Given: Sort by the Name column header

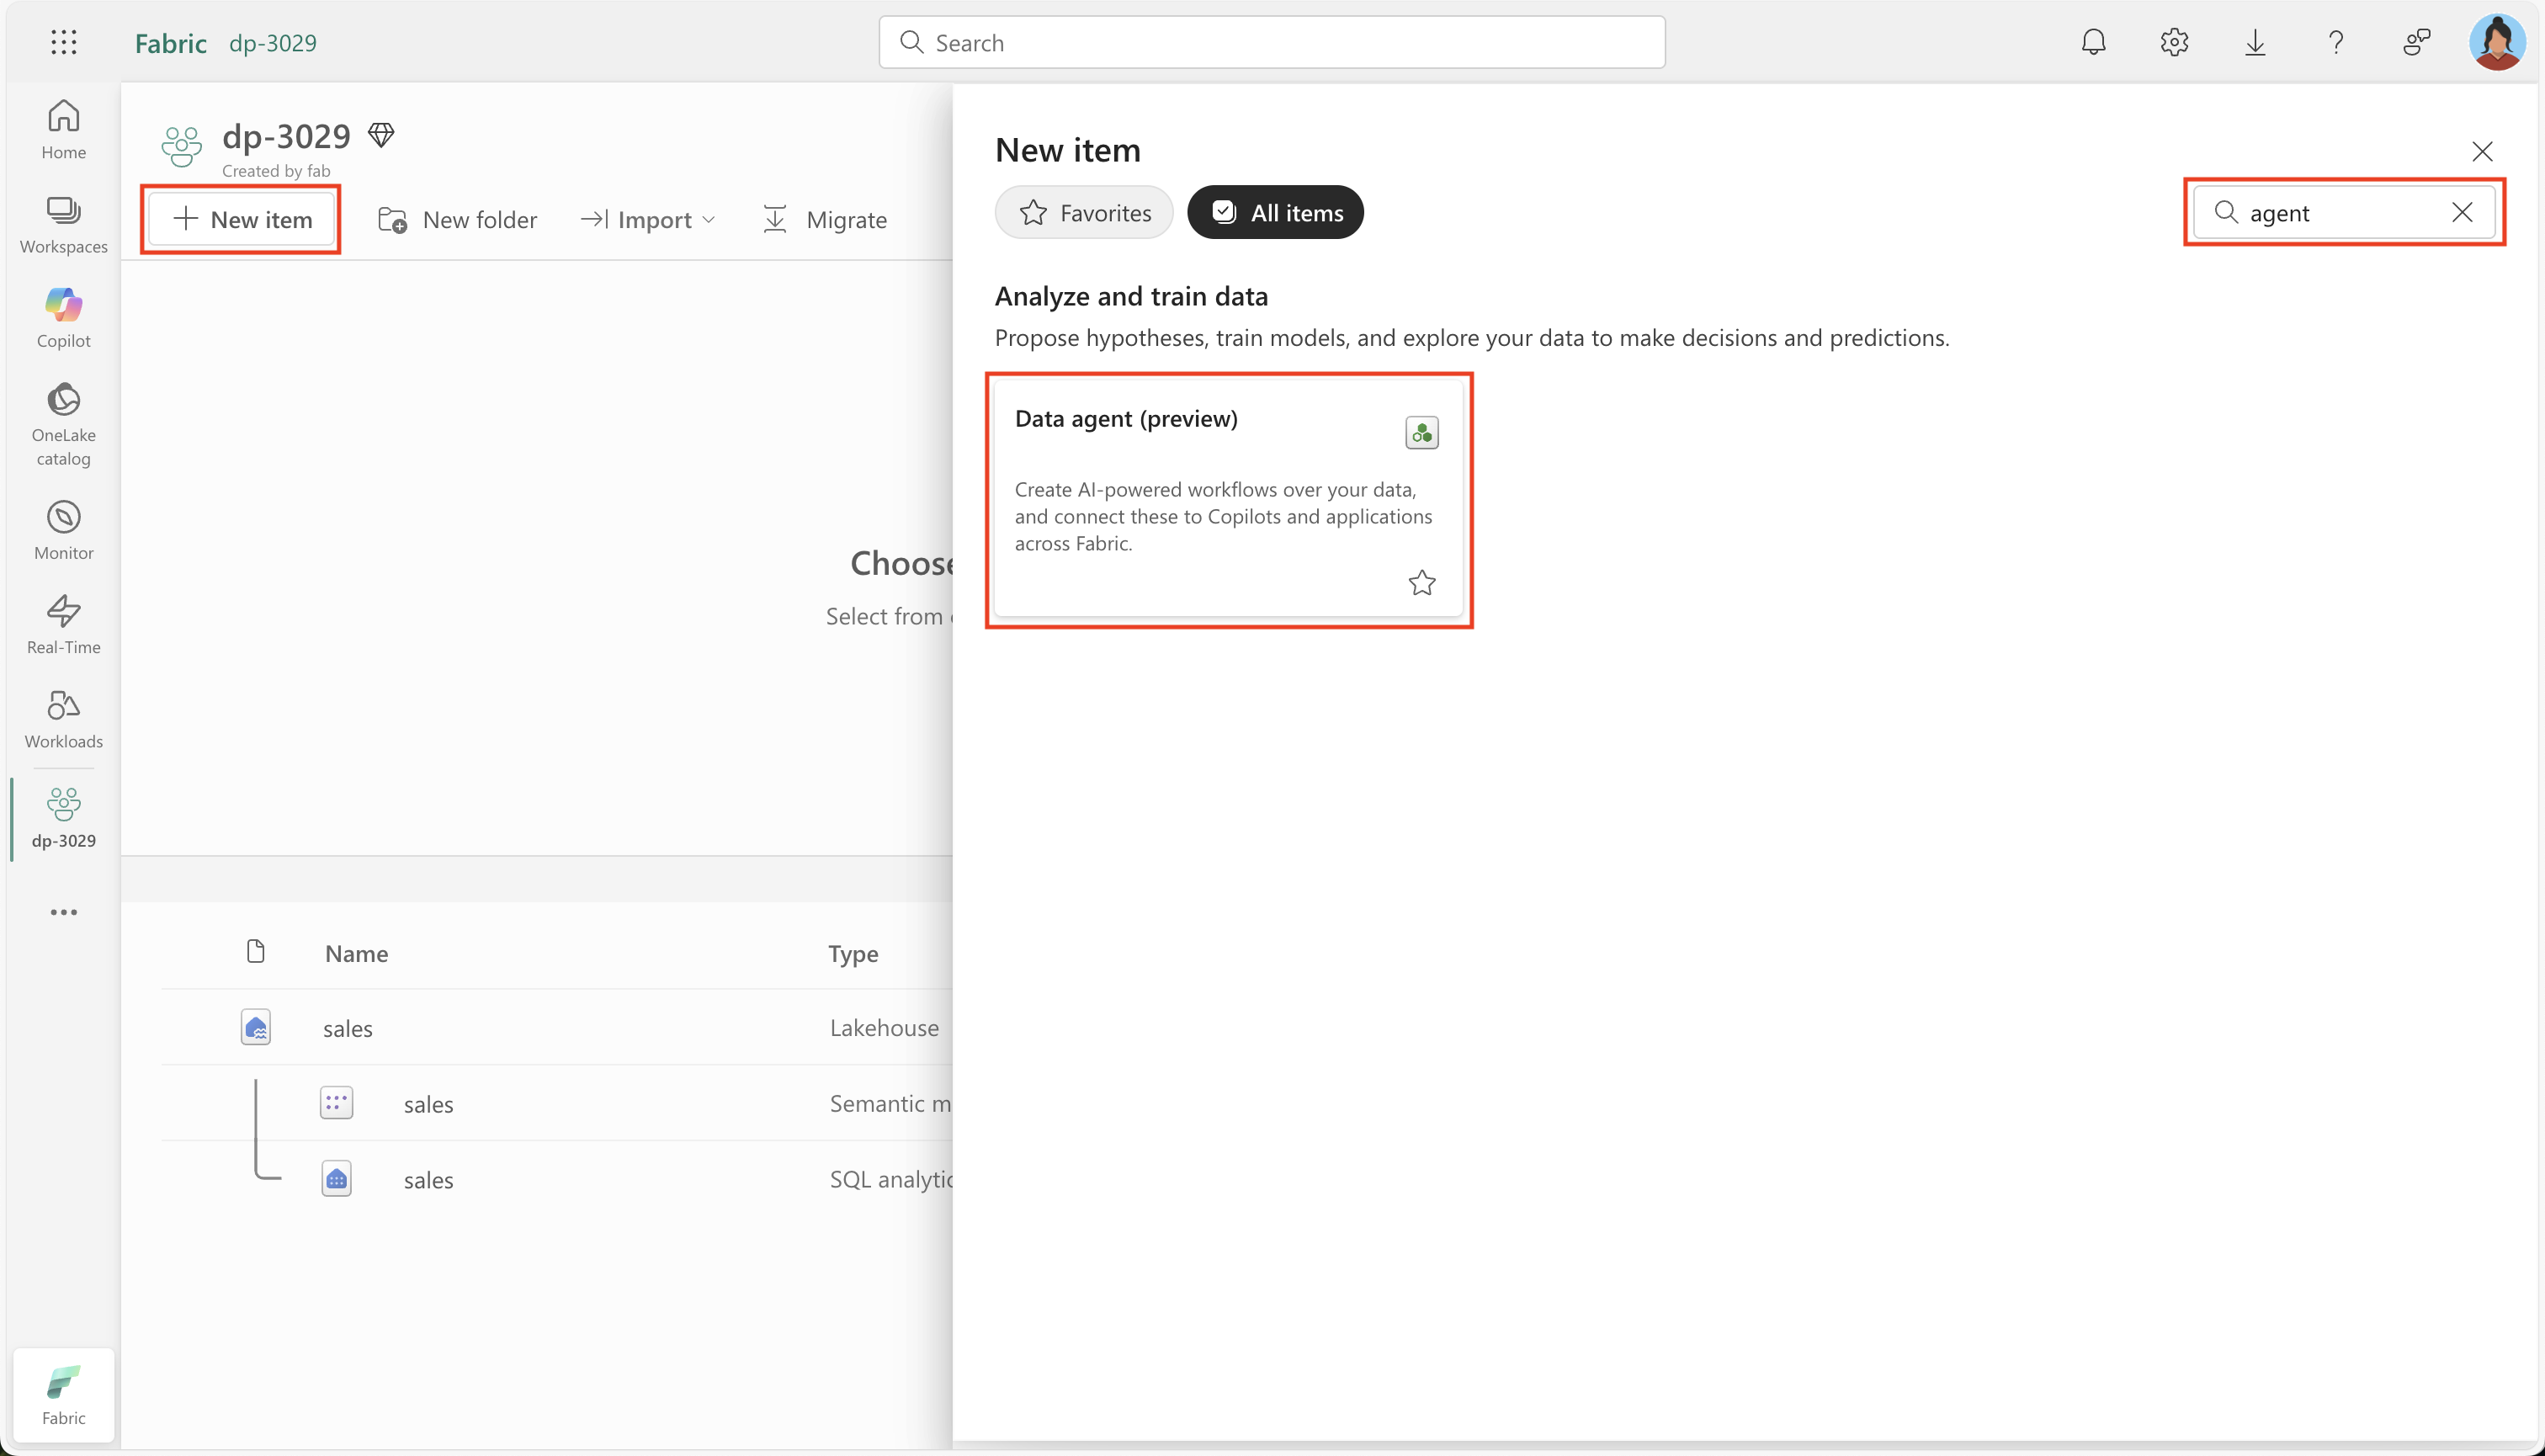Looking at the screenshot, I should (356, 953).
